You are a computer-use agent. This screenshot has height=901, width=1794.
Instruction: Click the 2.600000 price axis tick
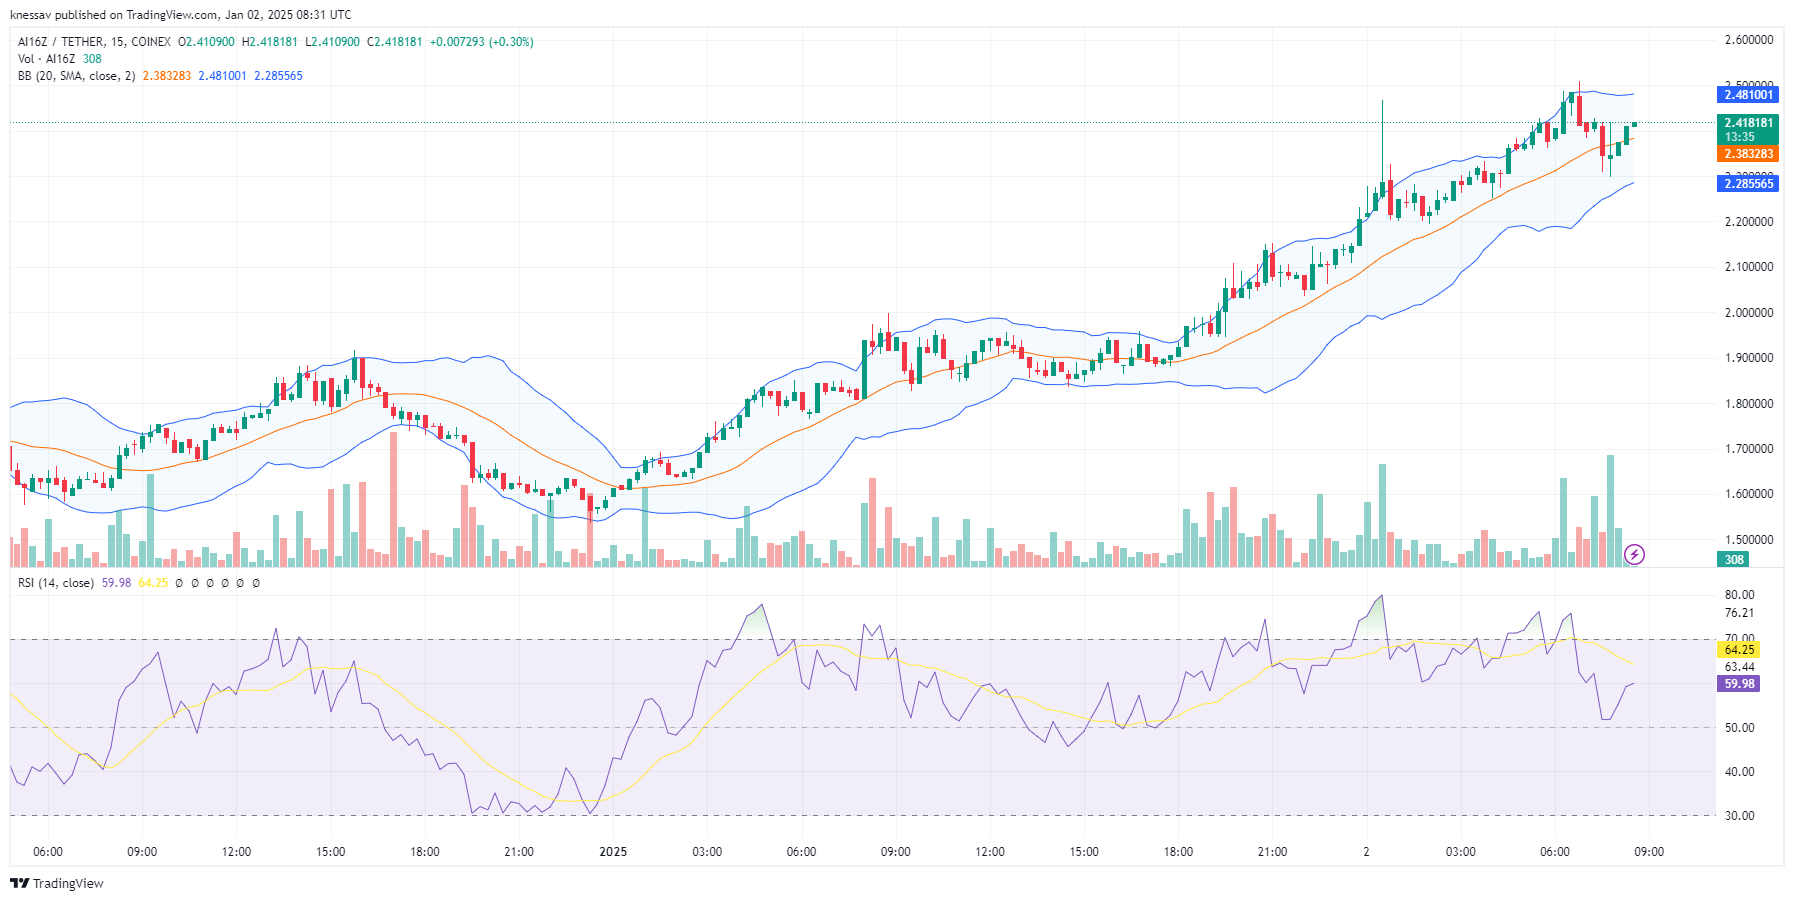click(x=1749, y=40)
